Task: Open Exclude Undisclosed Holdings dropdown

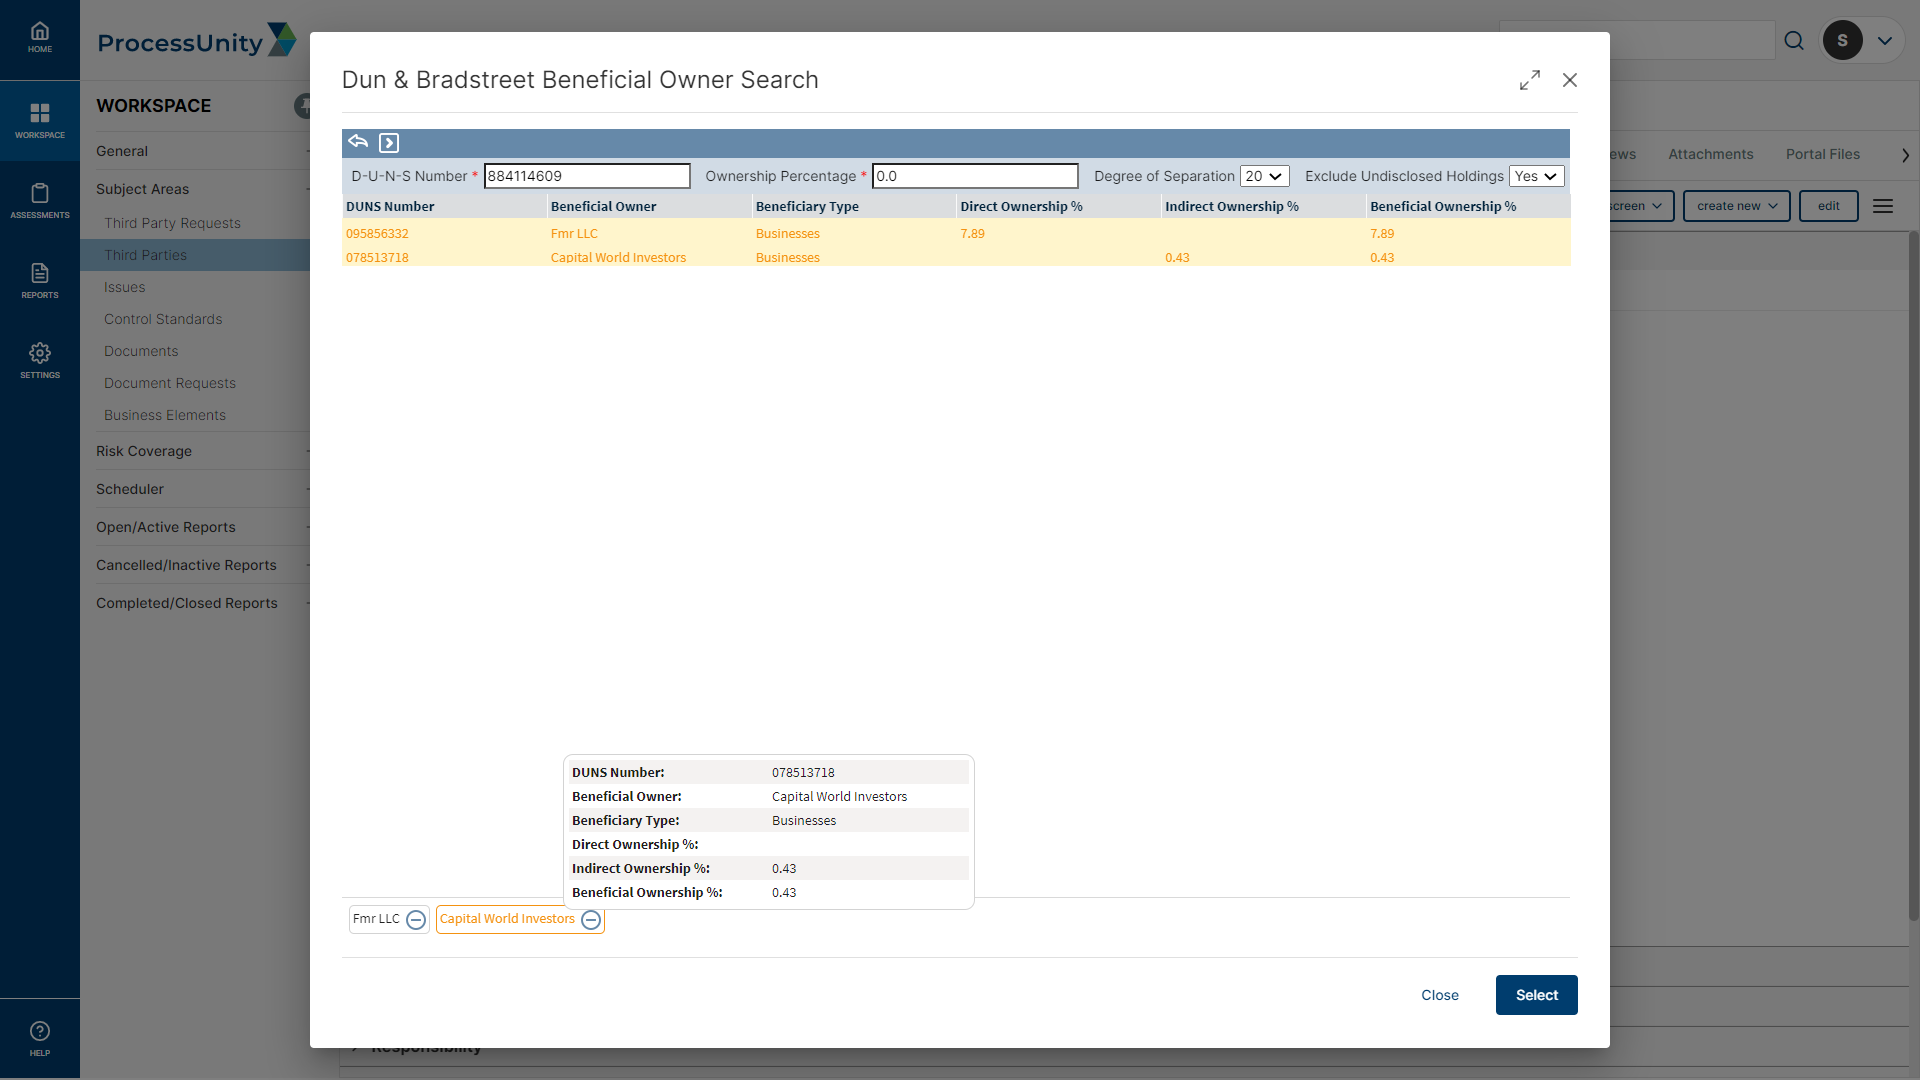Action: point(1536,176)
